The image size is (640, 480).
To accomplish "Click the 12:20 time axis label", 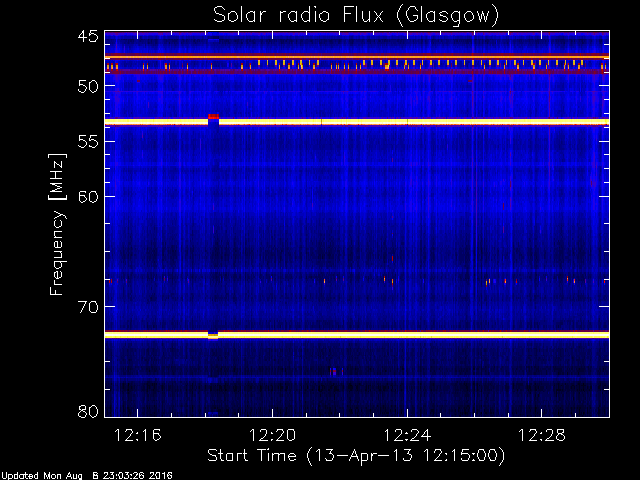I will click(272, 436).
